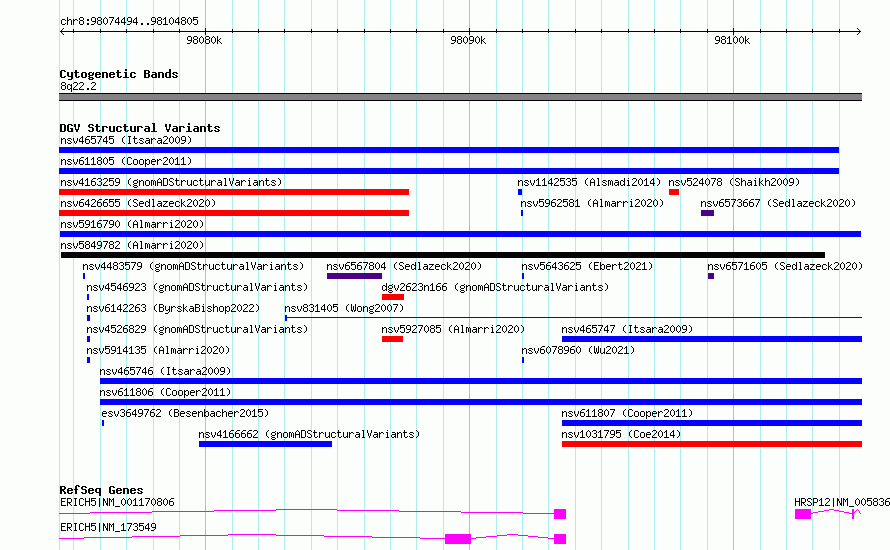Click the chr8:98074494..98104805 coordinate text
The width and height of the screenshot is (890, 550).
[129, 21]
